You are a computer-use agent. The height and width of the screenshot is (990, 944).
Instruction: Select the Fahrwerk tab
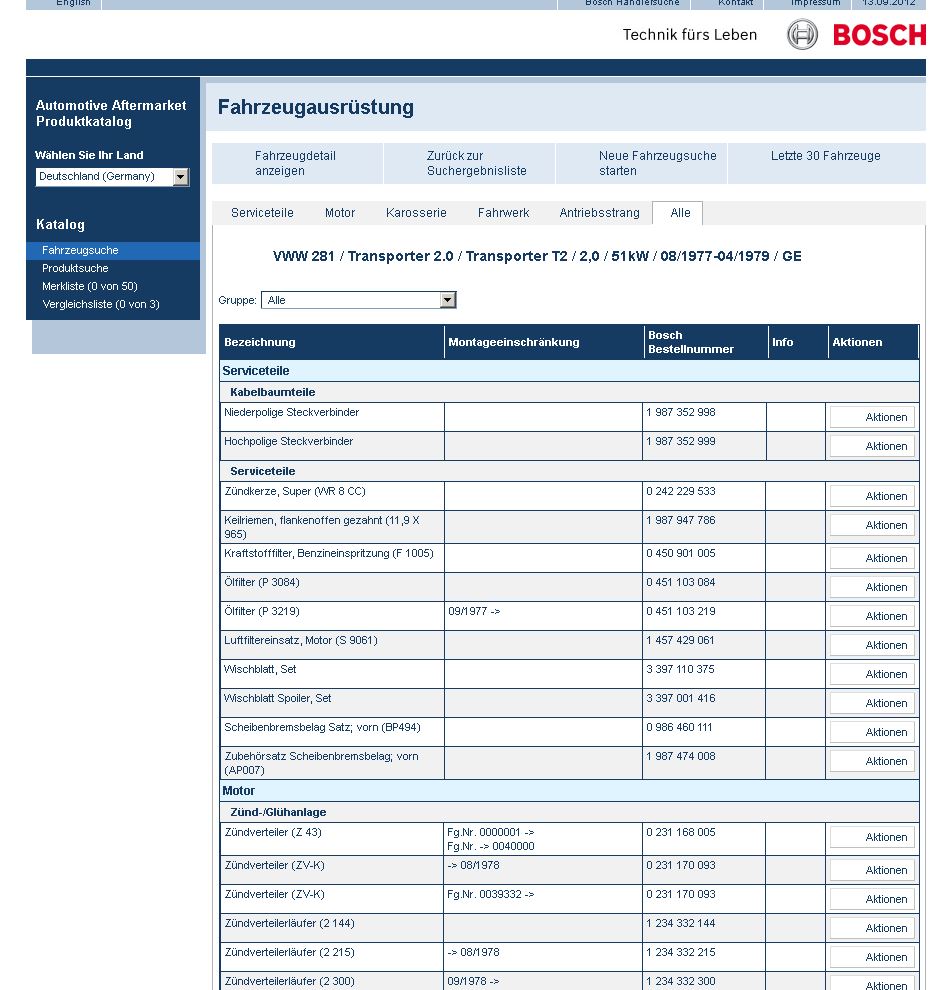click(503, 213)
